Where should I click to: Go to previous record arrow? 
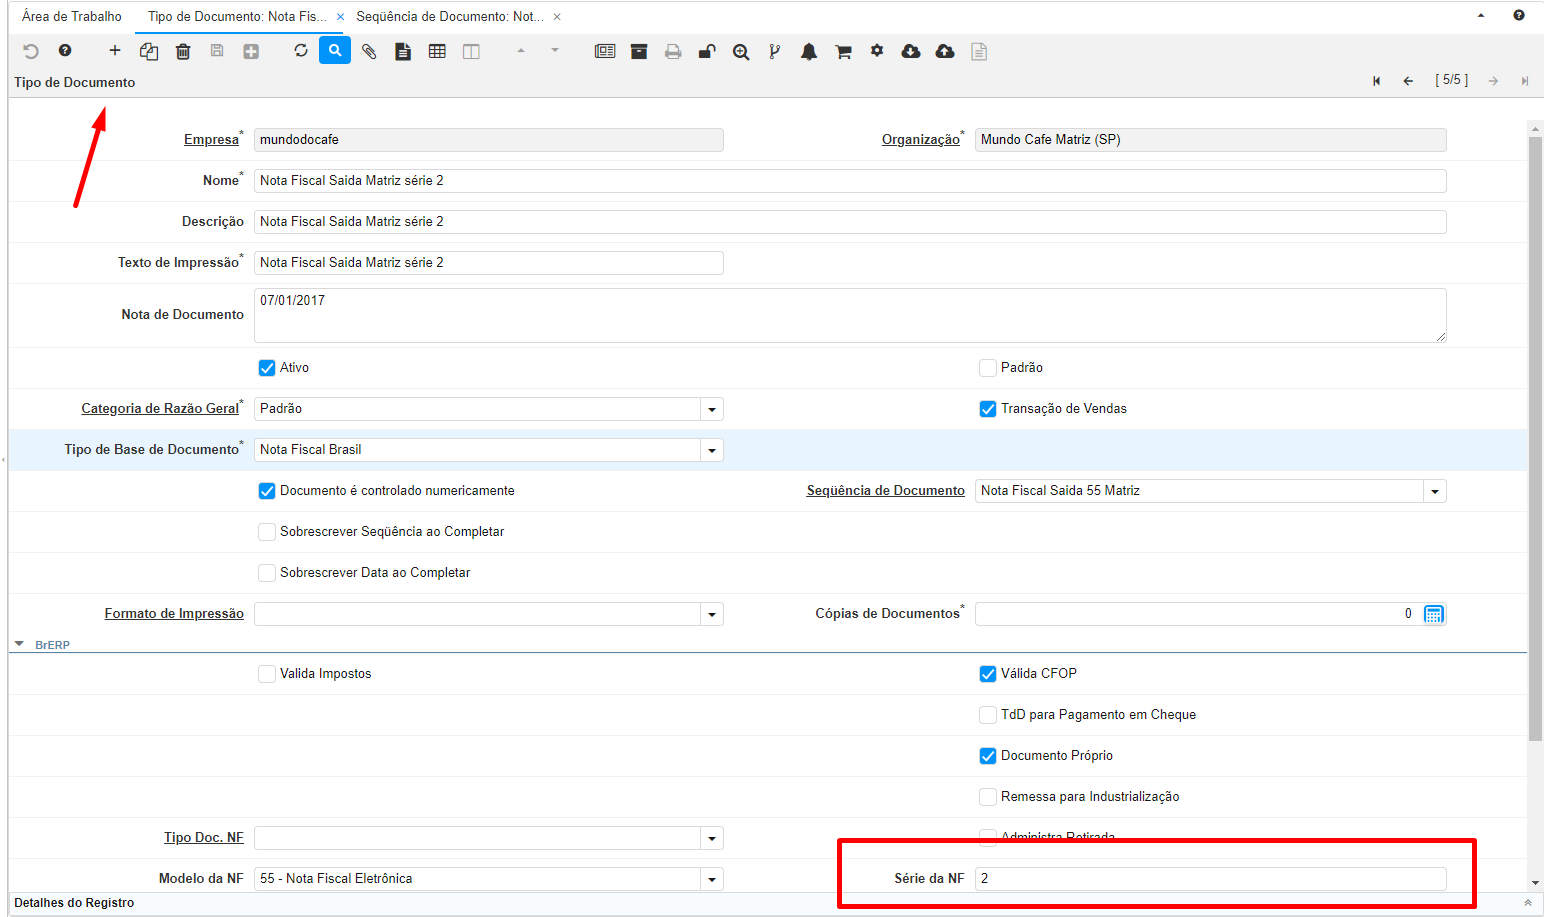click(1408, 81)
